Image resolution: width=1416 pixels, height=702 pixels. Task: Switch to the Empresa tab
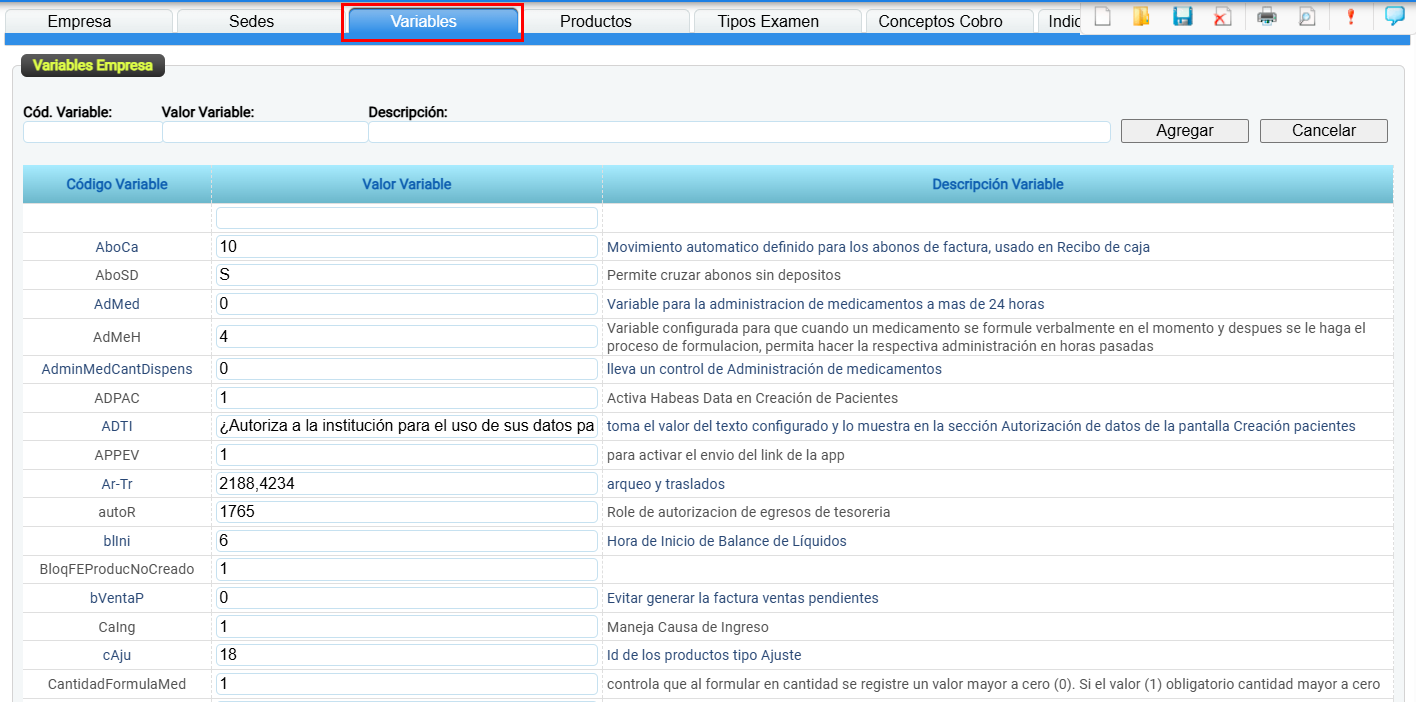tap(80, 21)
